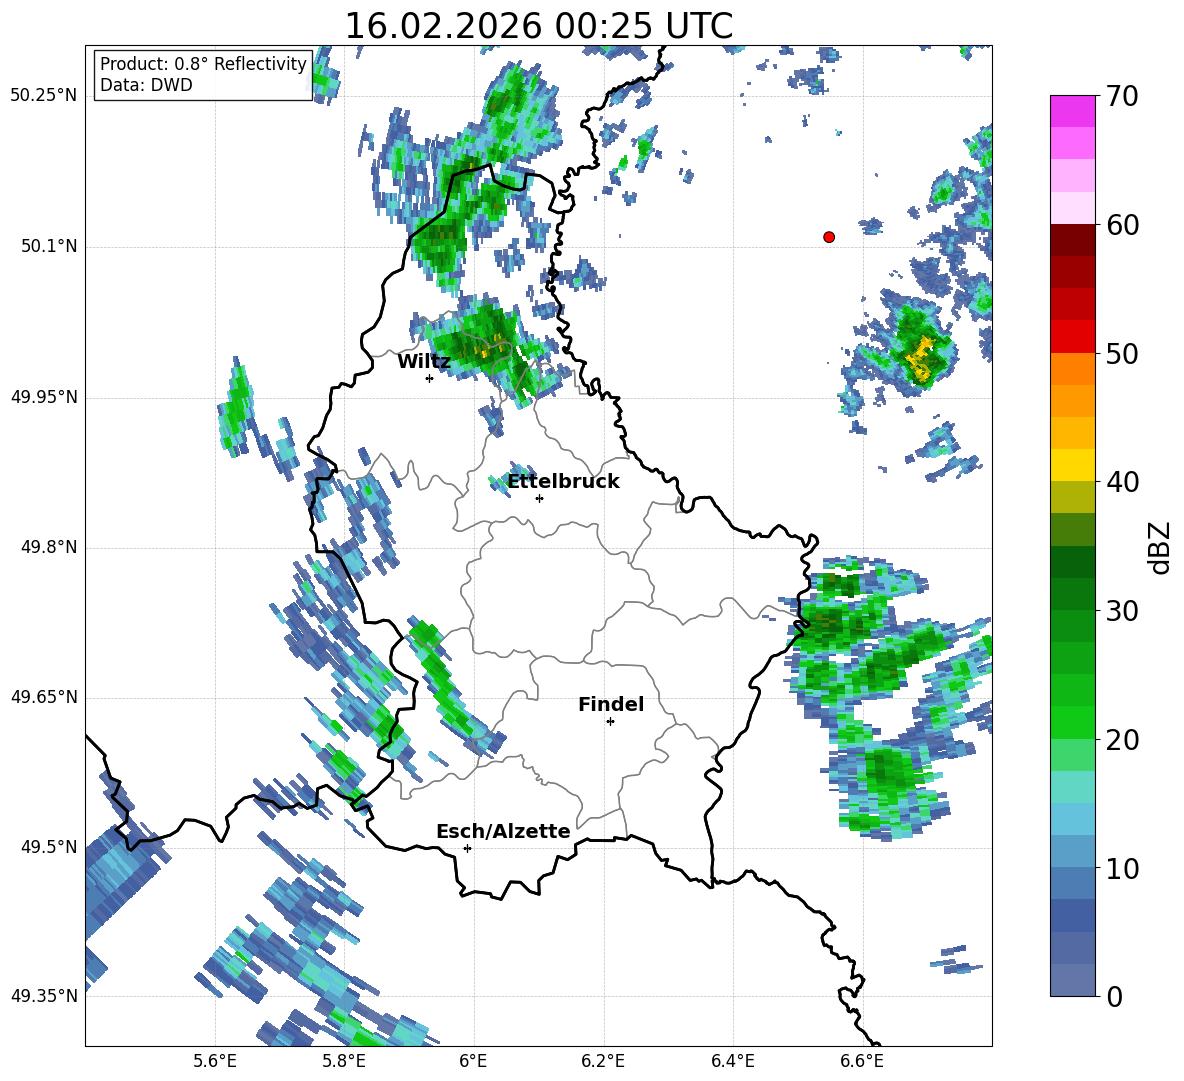Click the Esch/Alzette city label
Viewport: 1184px width, 1081px height.
504,832
